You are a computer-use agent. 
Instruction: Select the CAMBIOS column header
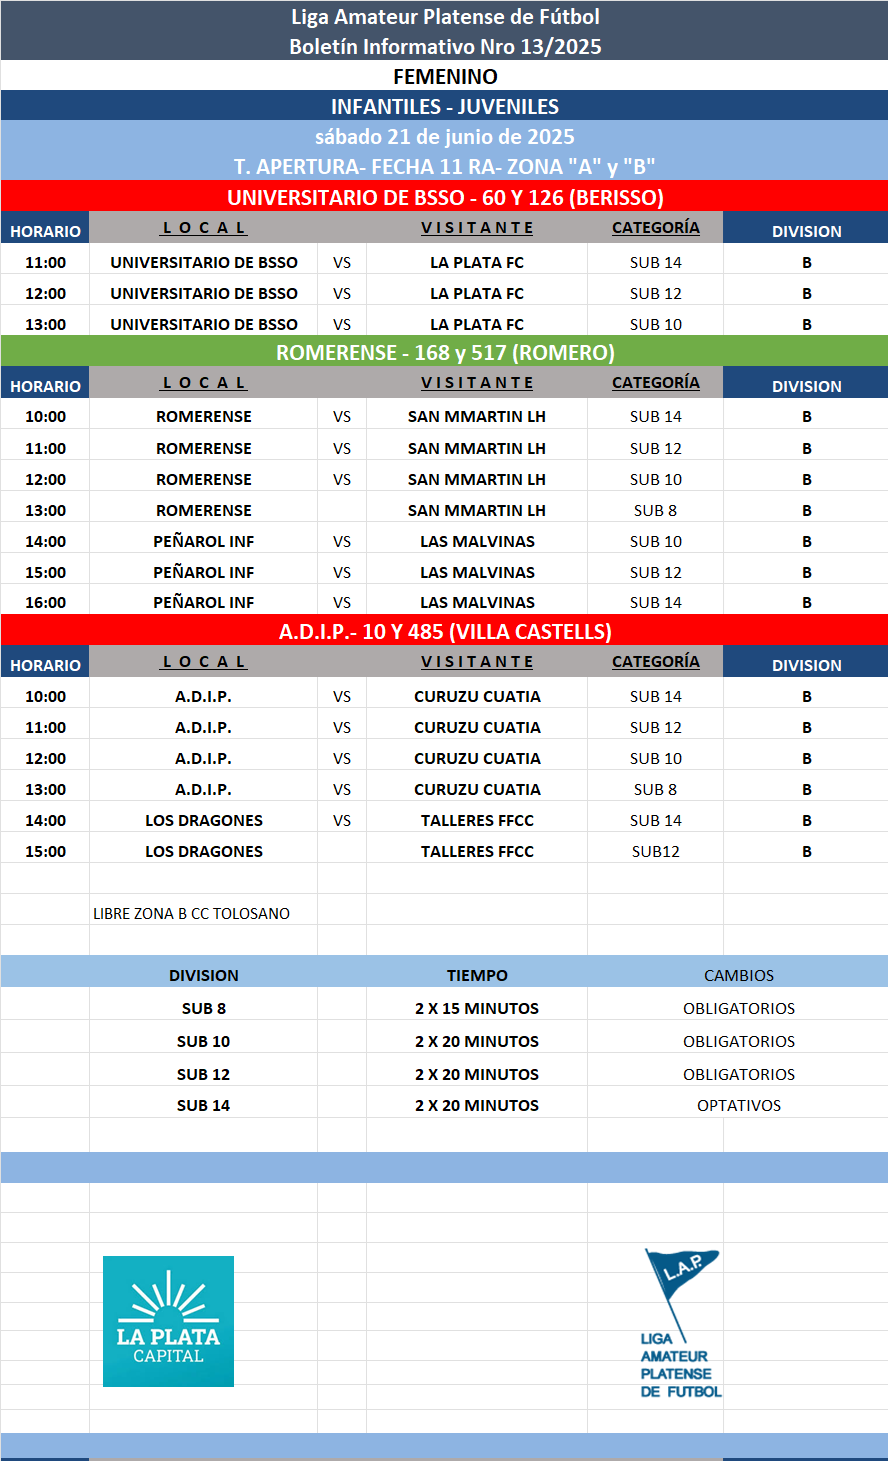(x=739, y=975)
